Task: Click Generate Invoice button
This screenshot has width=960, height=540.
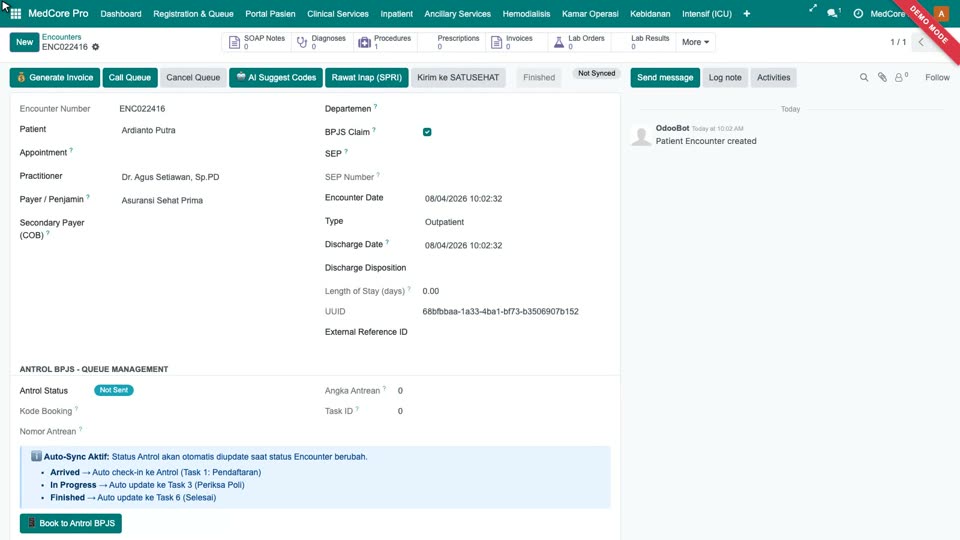Action: (x=54, y=77)
